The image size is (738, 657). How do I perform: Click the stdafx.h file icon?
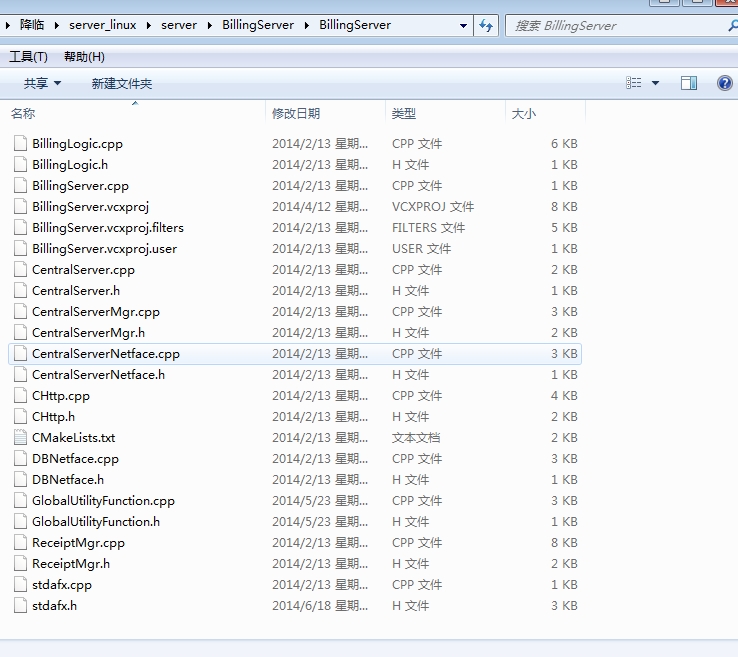[21, 606]
